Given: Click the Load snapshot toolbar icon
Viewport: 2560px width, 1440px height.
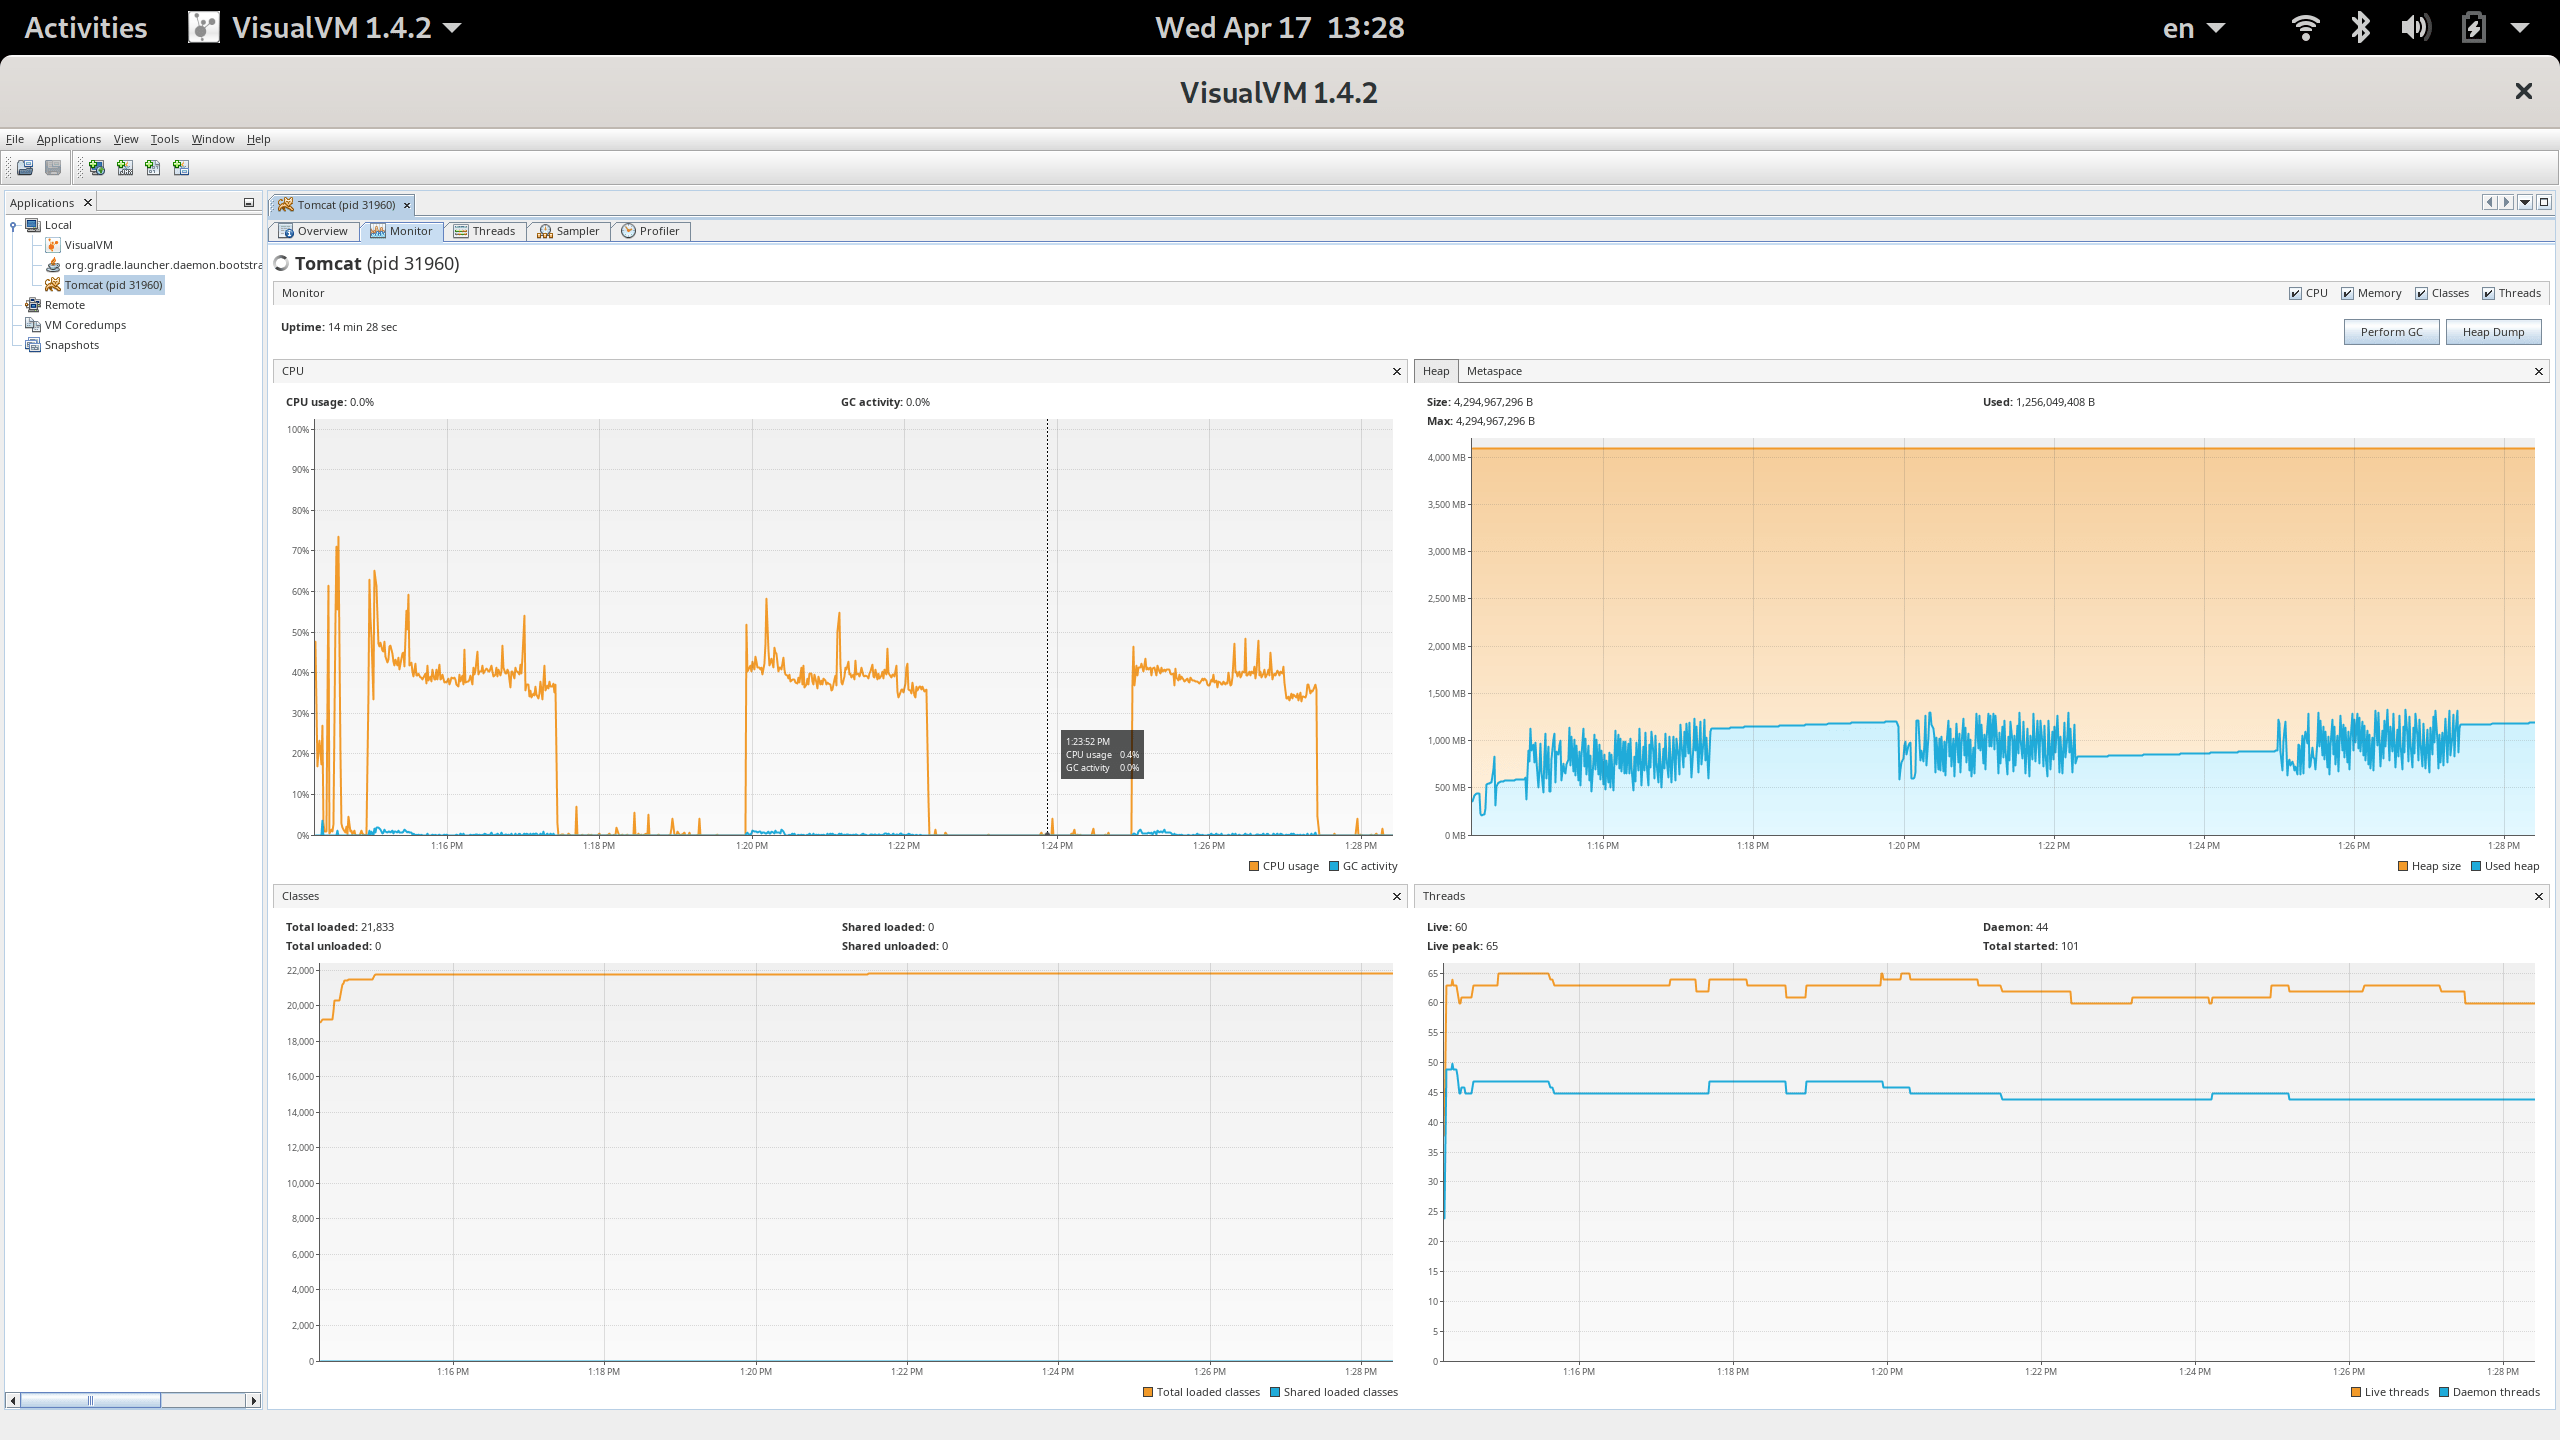Looking at the screenshot, I should click(x=25, y=167).
